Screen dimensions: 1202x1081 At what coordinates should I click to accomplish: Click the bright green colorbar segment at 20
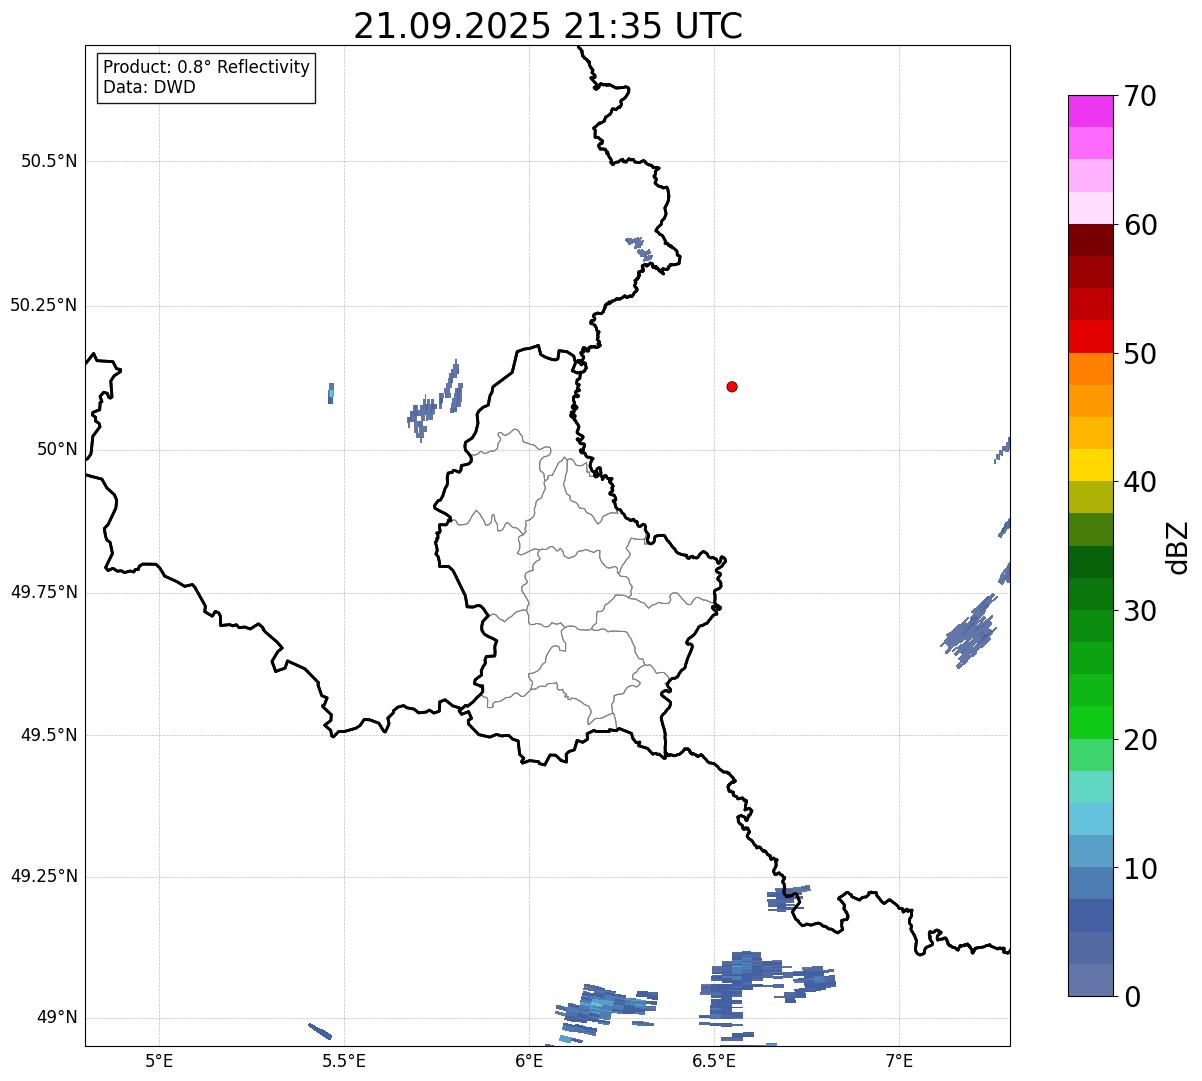tap(1090, 723)
